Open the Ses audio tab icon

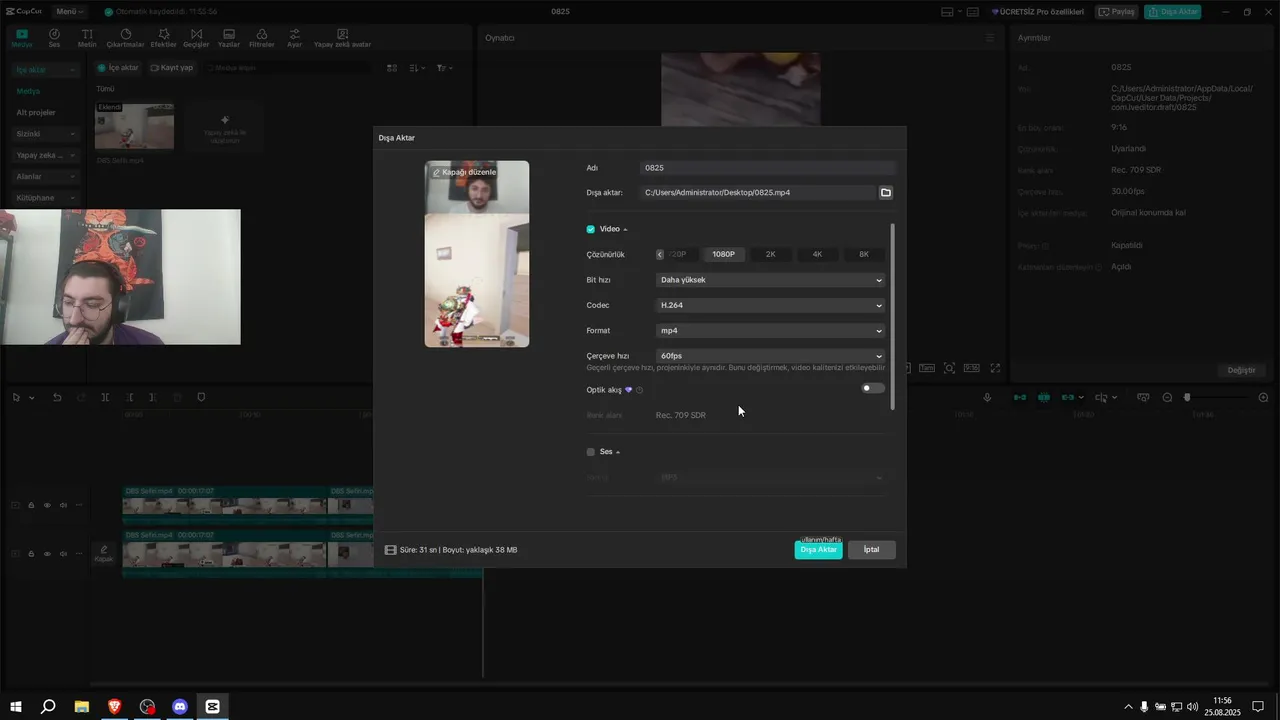54,38
